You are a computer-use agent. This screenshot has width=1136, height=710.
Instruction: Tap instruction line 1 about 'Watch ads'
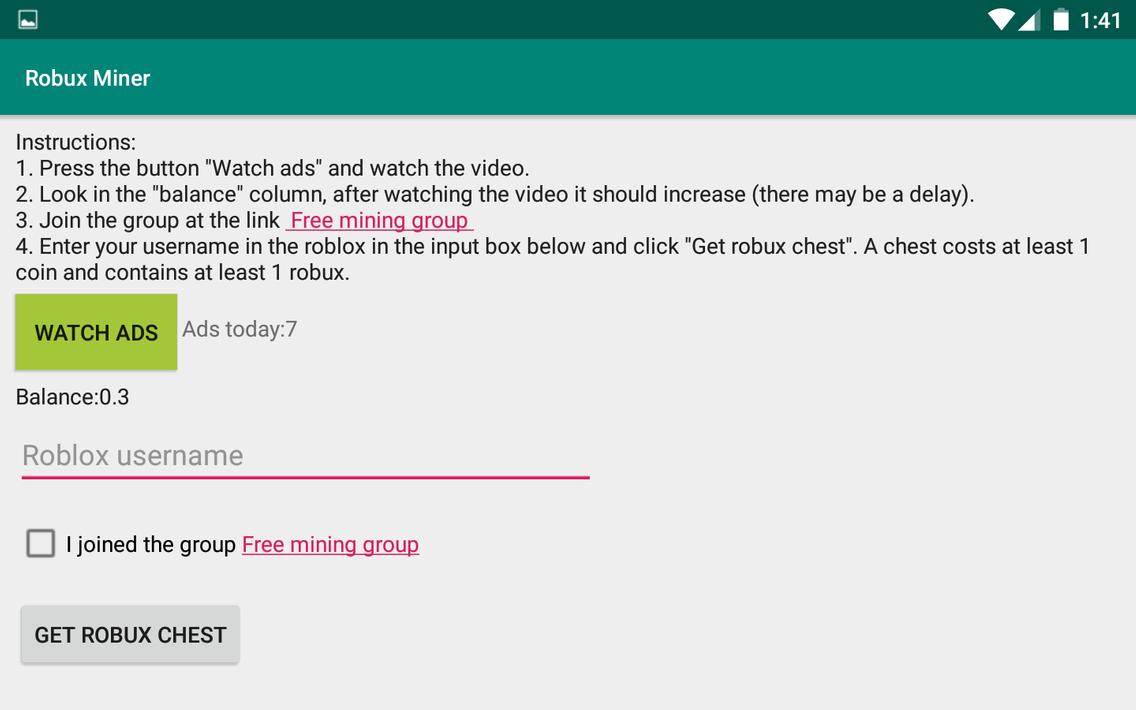click(x=272, y=168)
